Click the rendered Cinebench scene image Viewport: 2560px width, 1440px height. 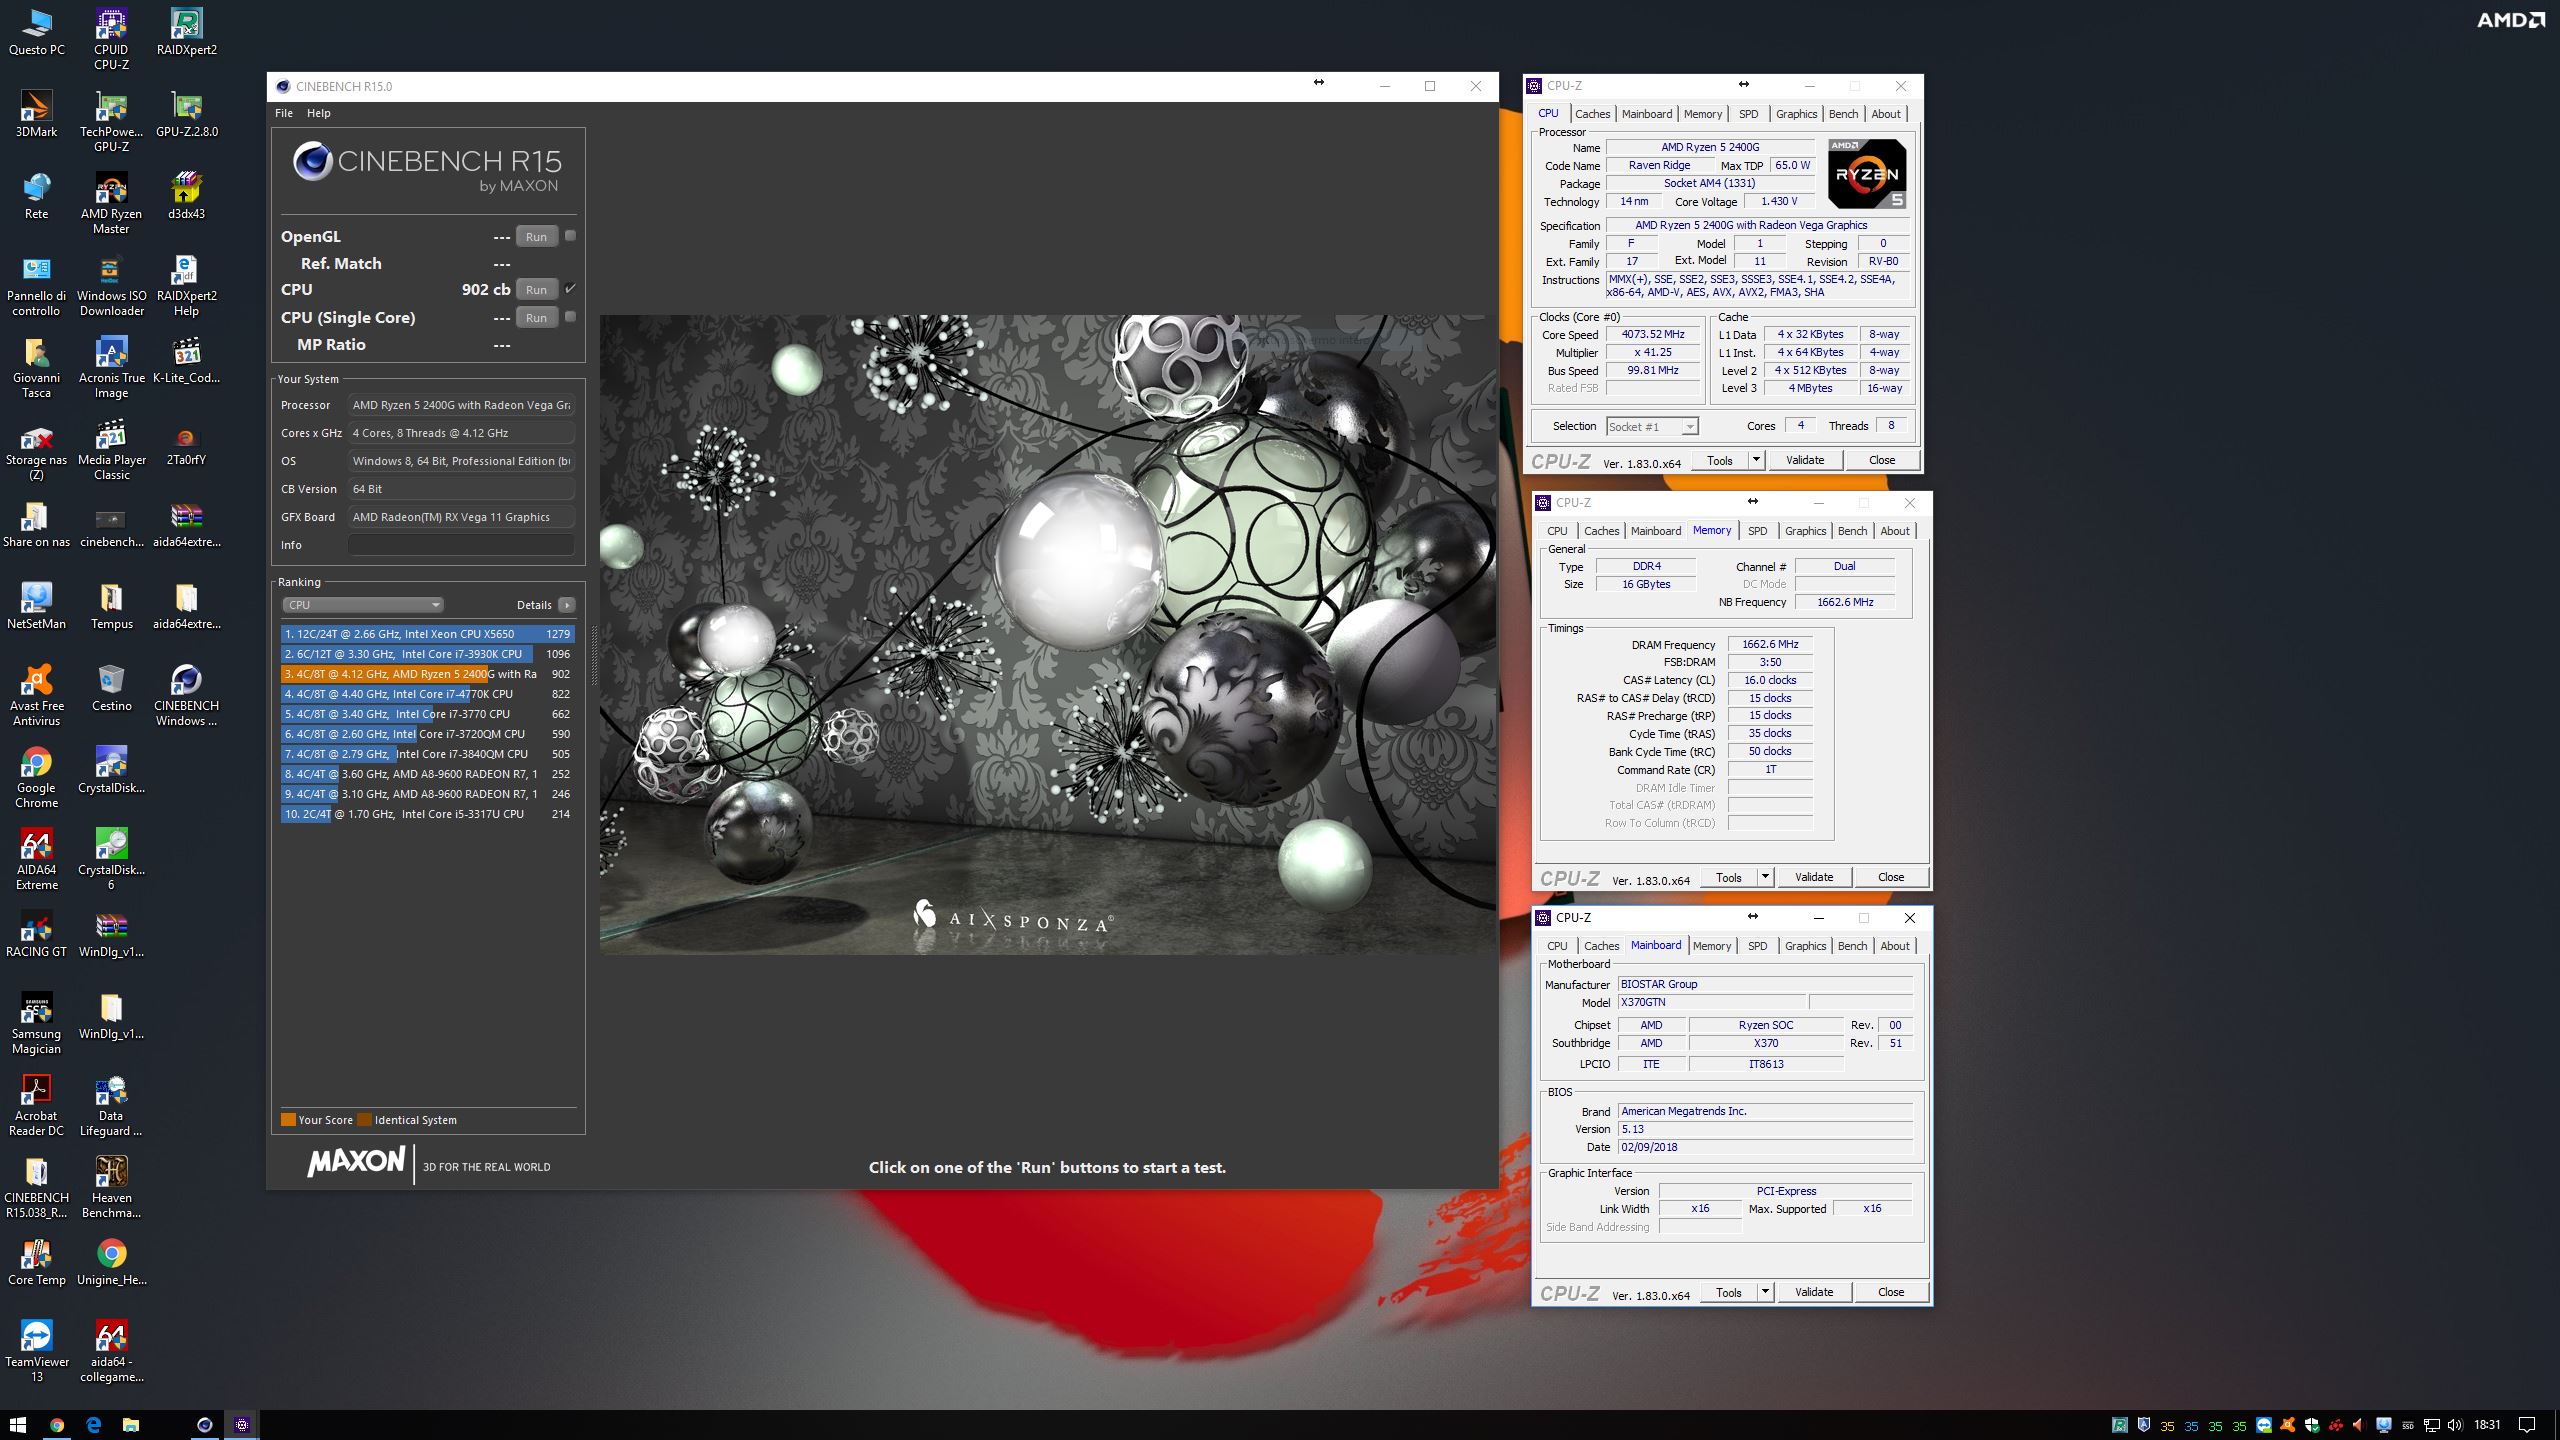1048,634
